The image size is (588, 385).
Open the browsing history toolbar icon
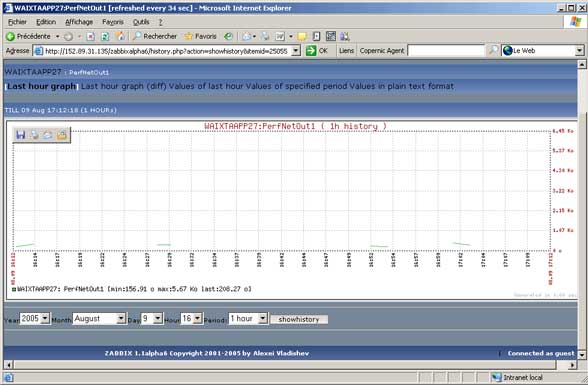point(228,36)
